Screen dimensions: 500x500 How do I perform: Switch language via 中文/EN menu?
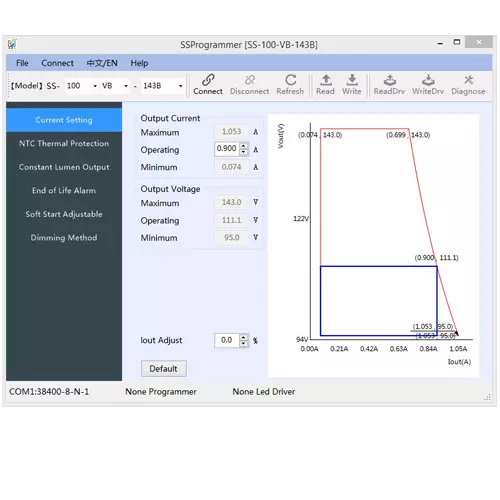coord(102,63)
